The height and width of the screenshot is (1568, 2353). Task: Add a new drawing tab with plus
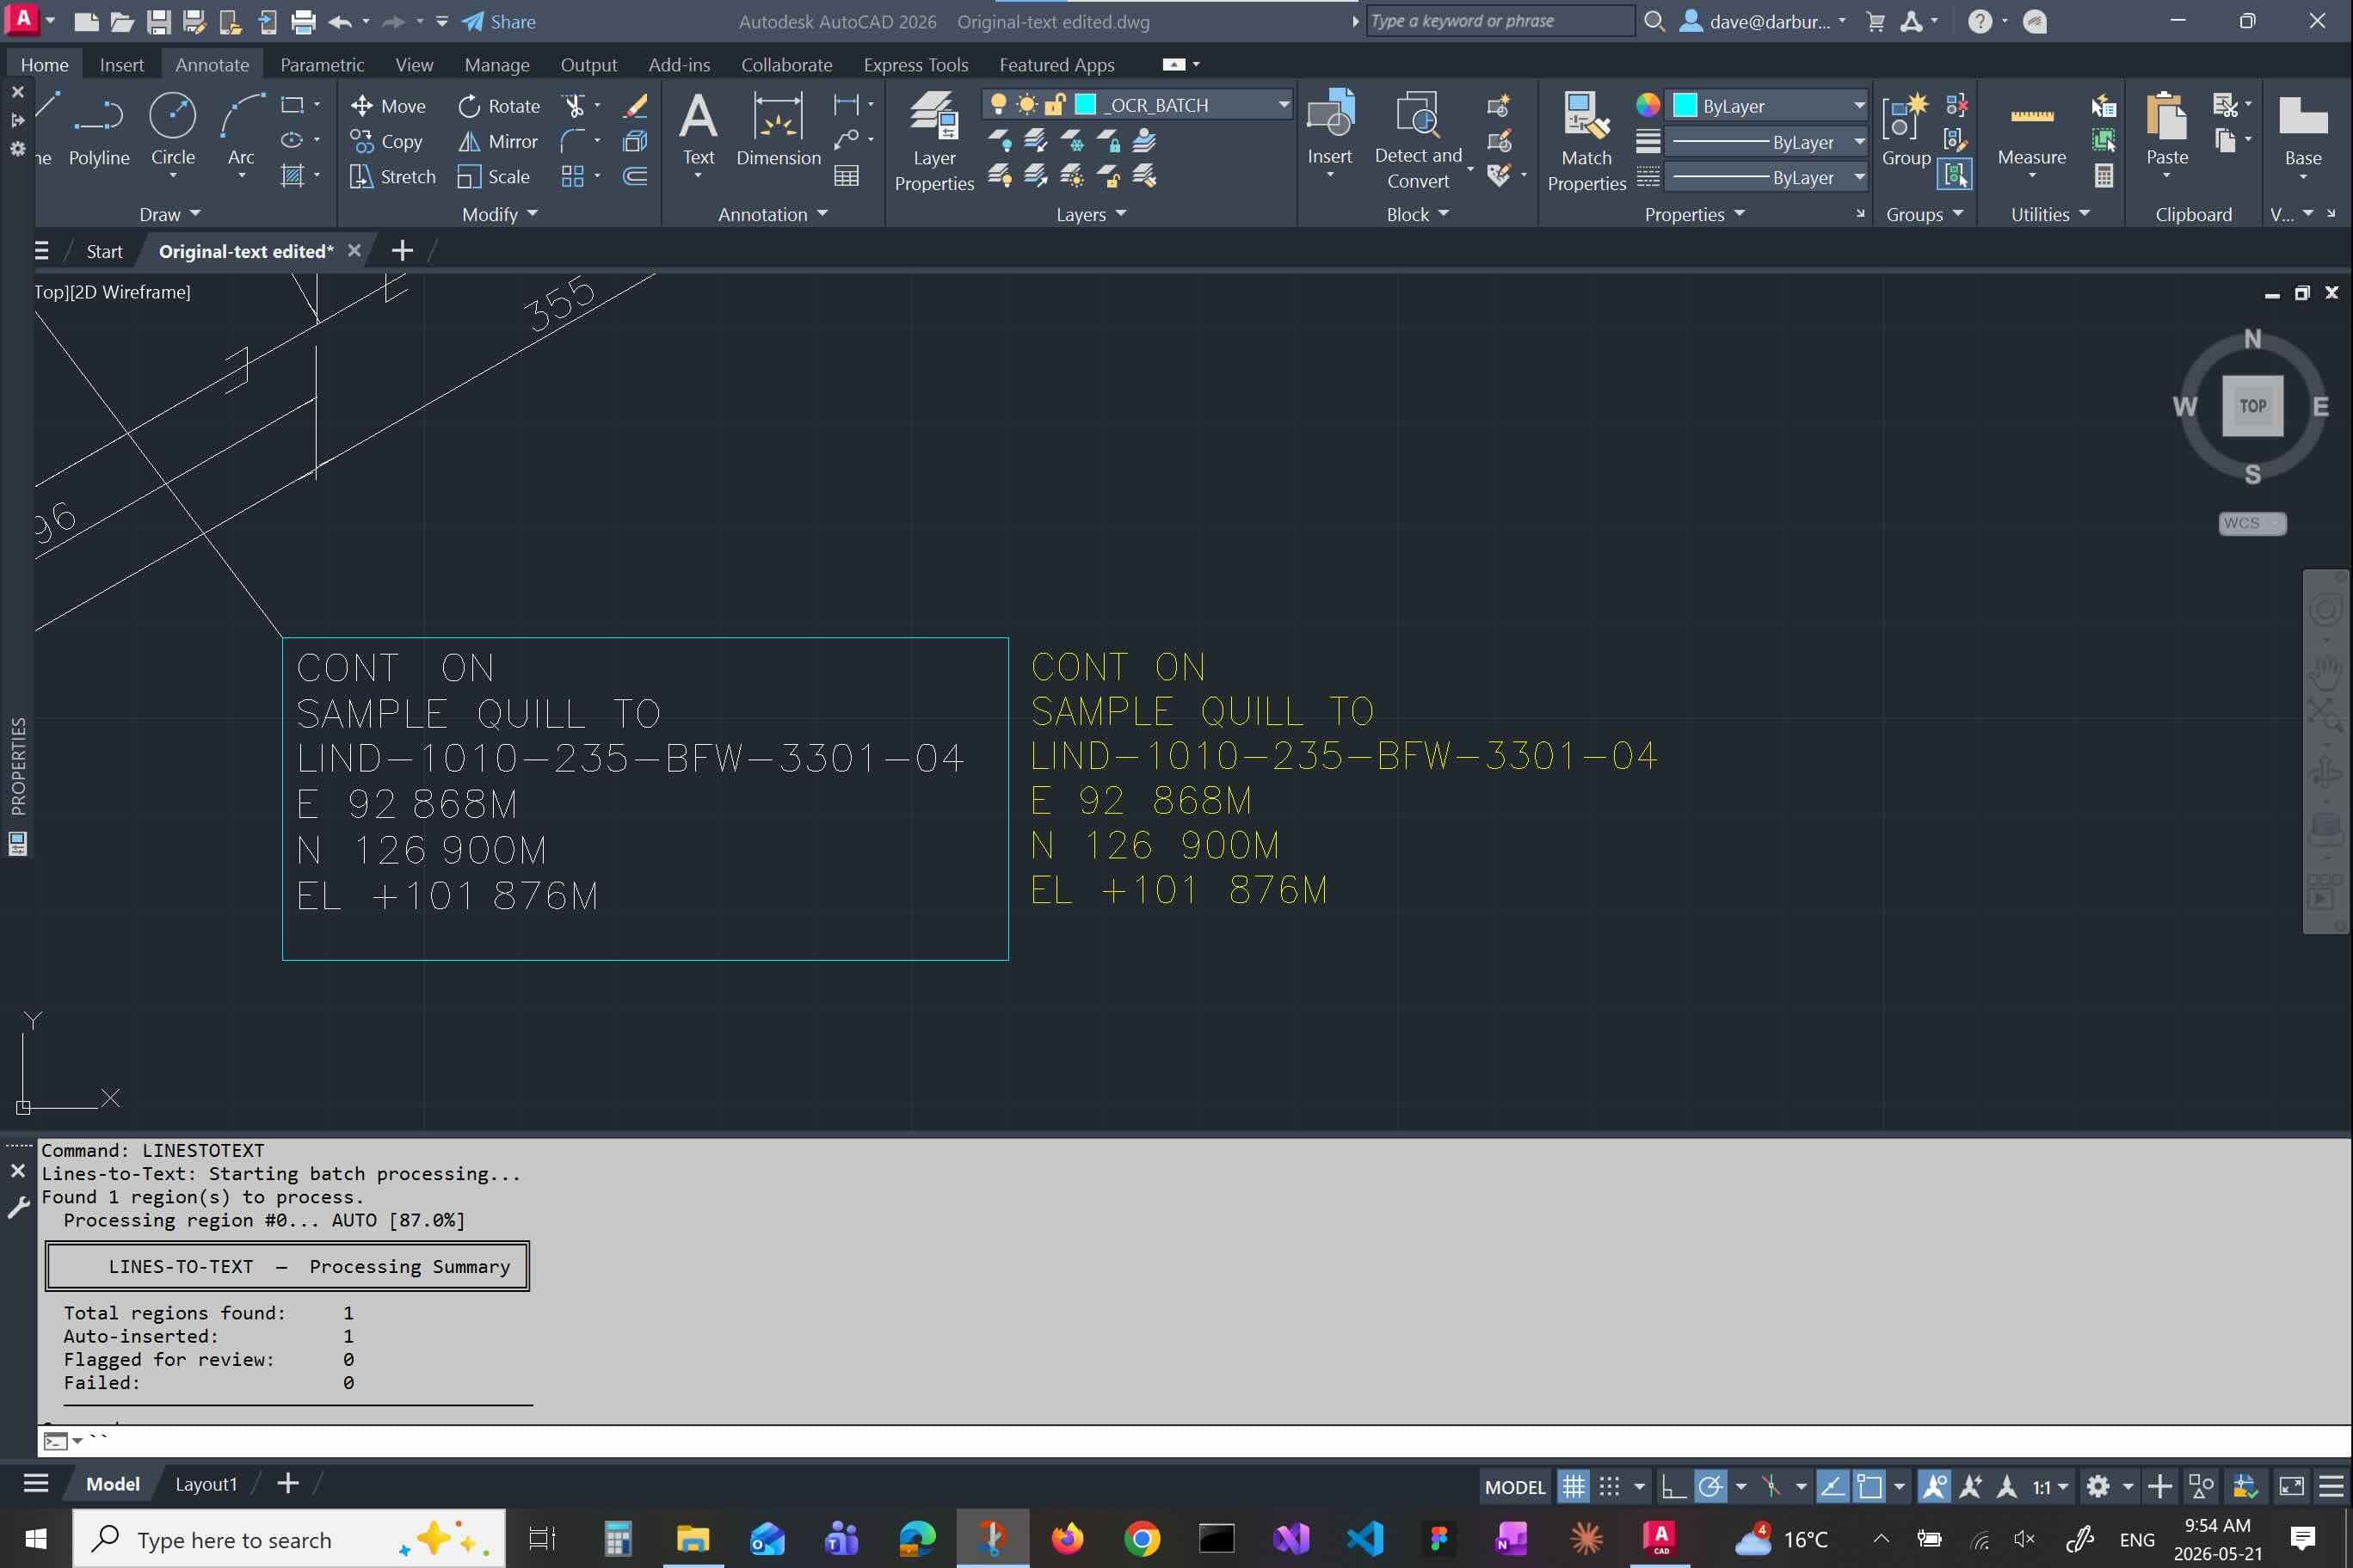coord(402,250)
